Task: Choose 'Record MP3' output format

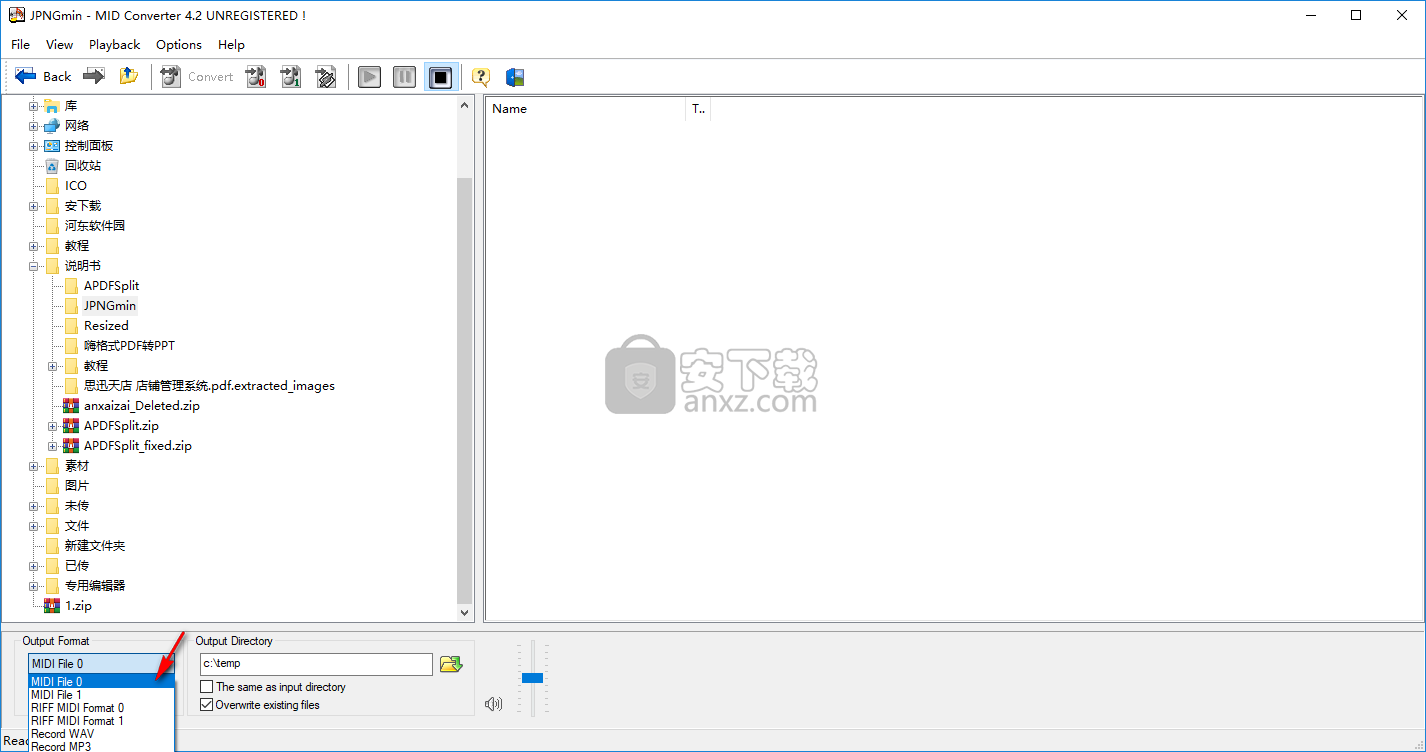Action: pos(101,746)
